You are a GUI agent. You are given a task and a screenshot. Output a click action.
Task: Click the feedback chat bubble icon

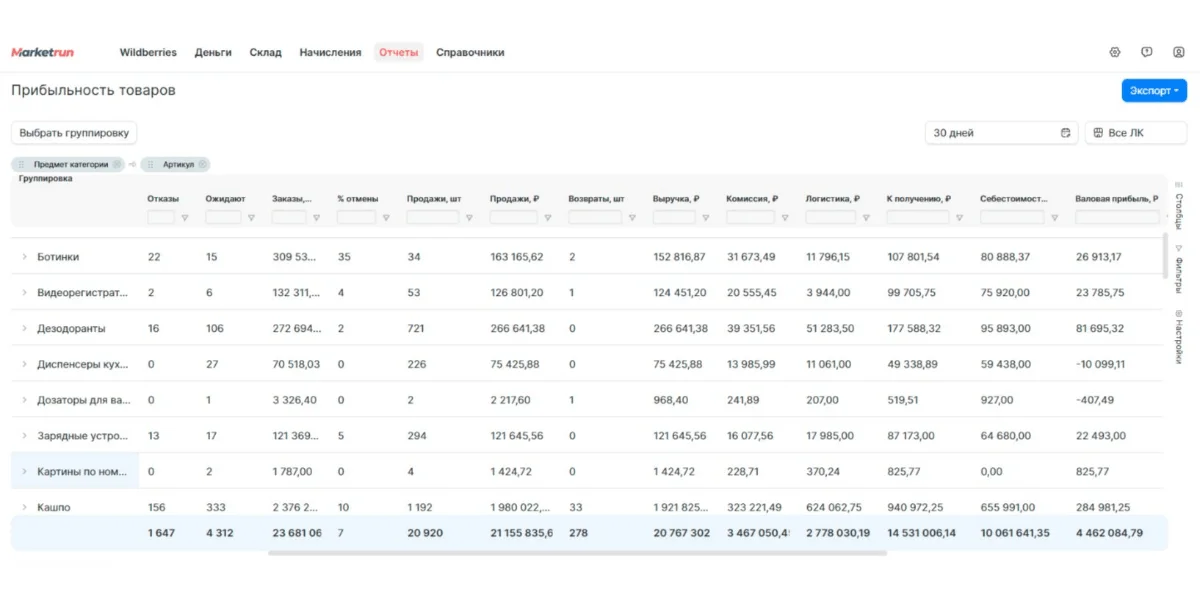(1147, 52)
